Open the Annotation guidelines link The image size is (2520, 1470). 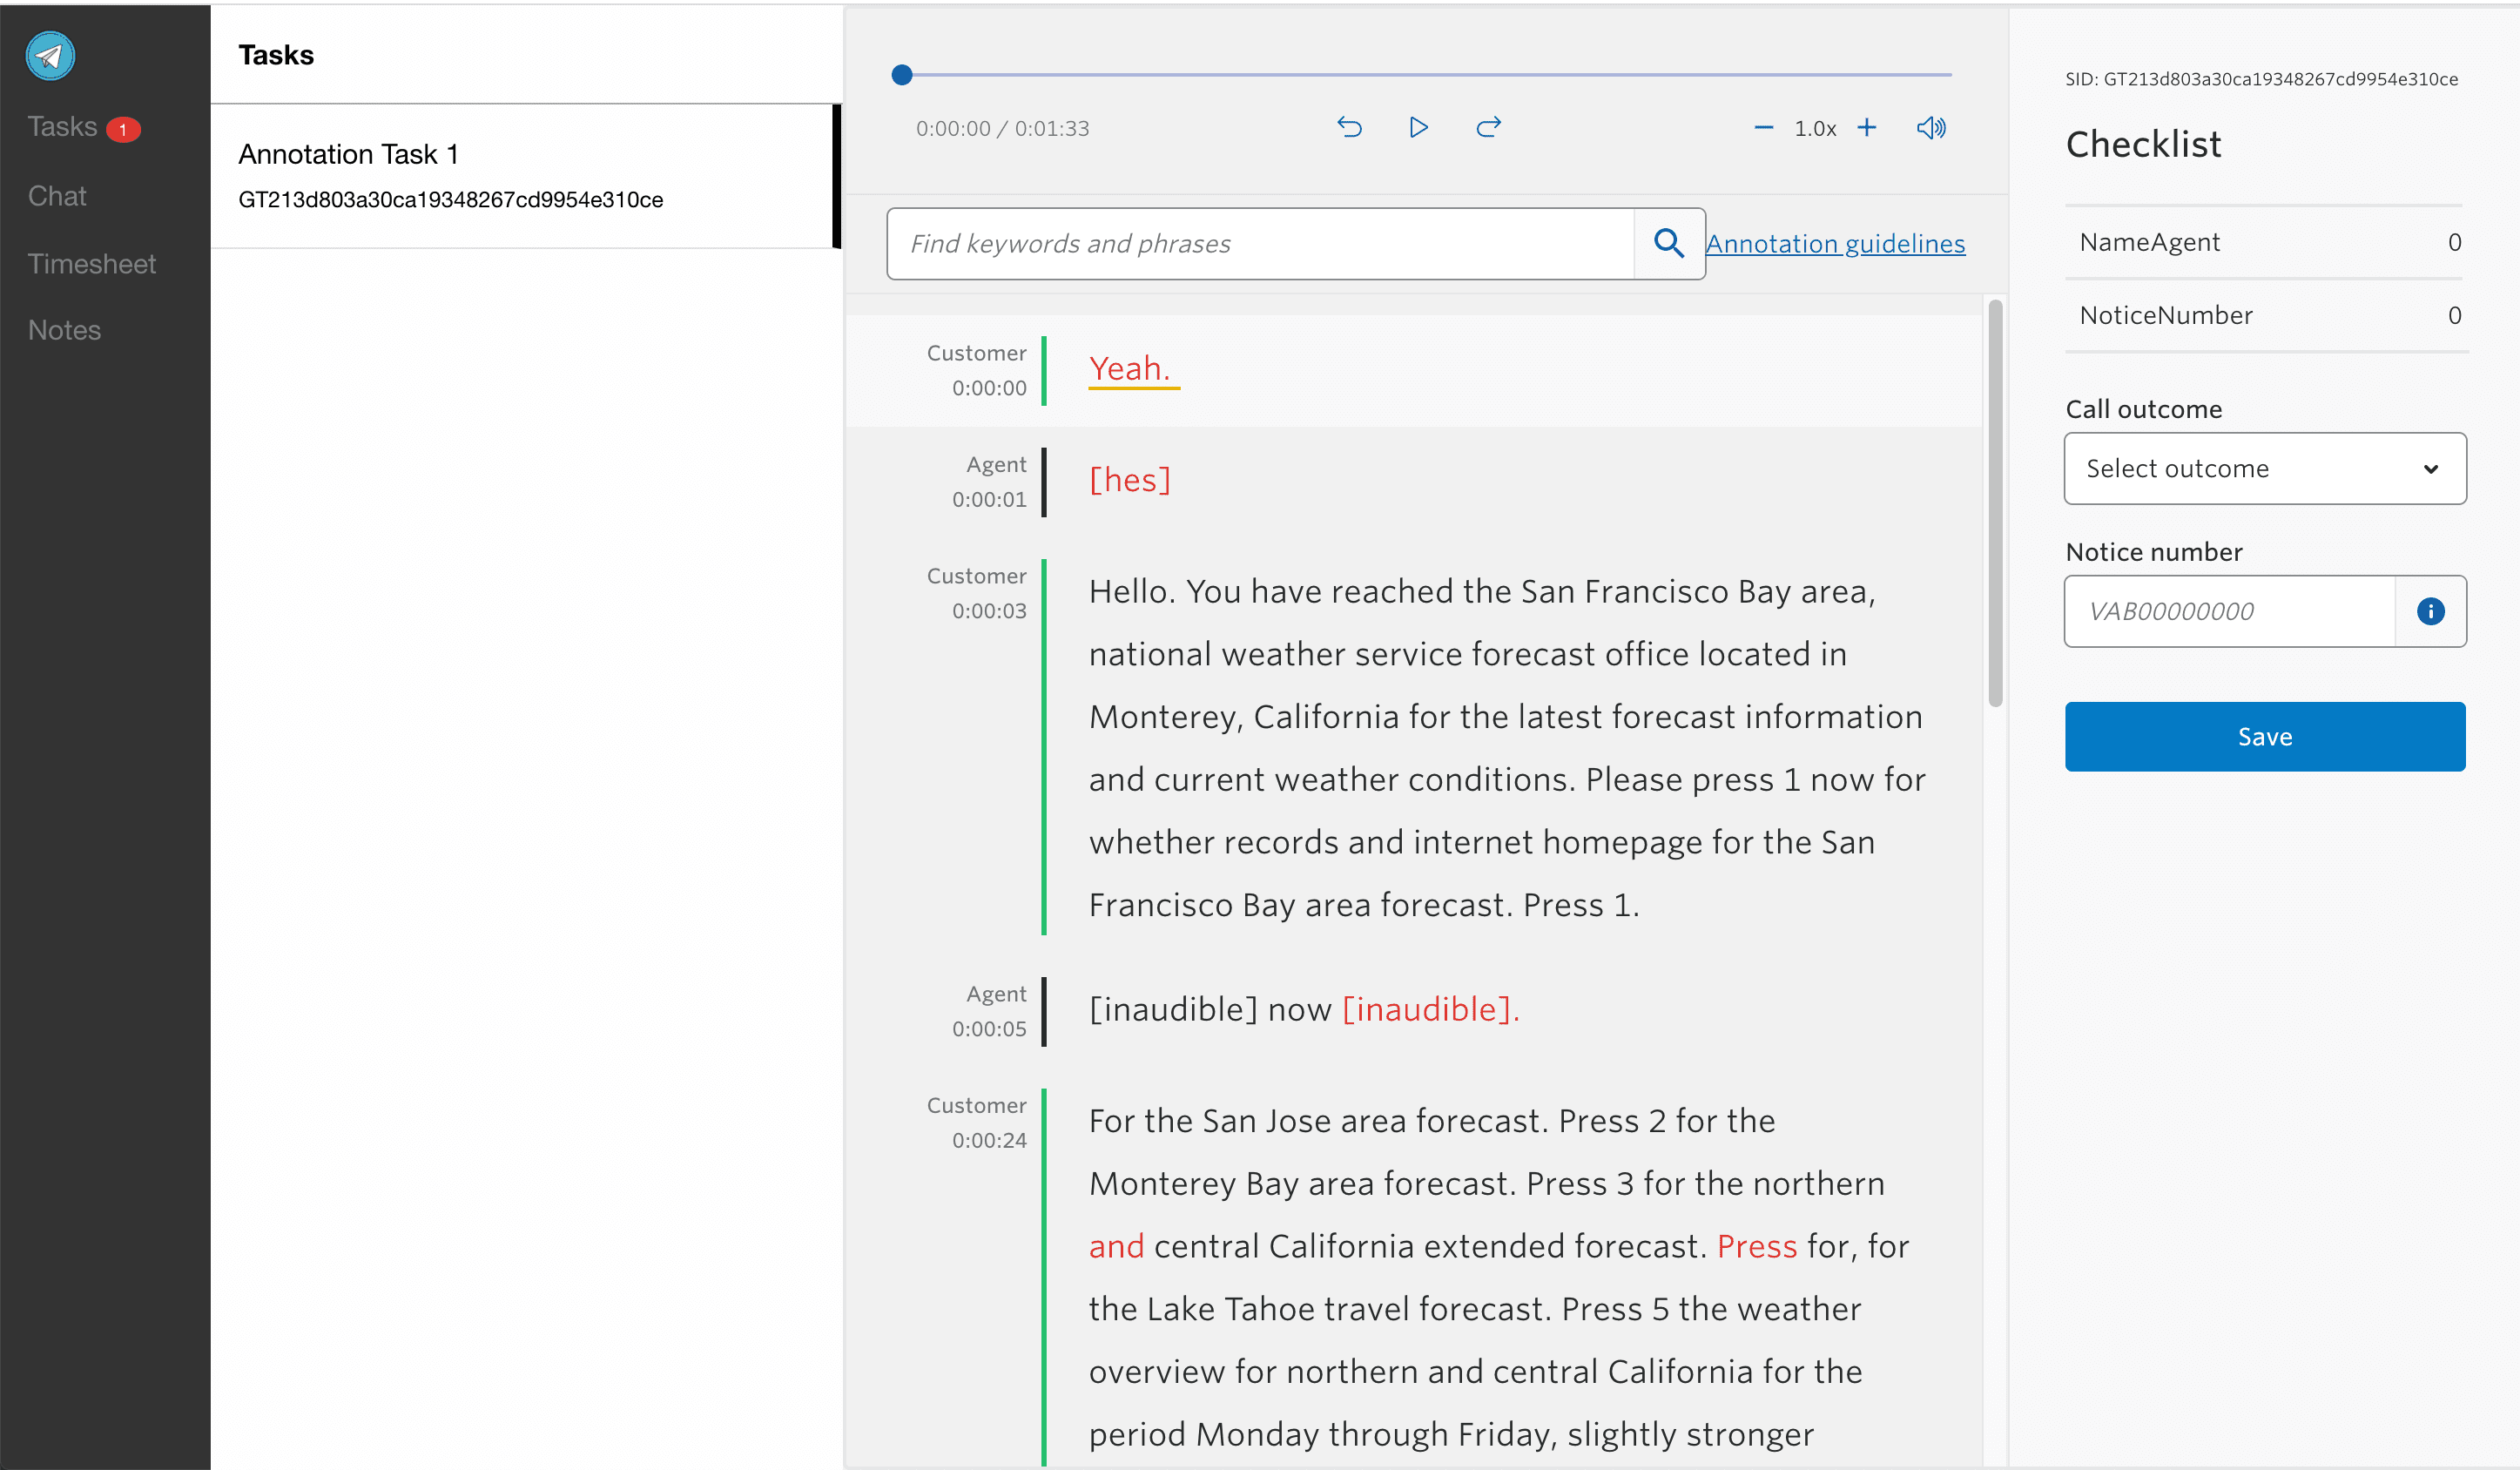[x=1836, y=243]
